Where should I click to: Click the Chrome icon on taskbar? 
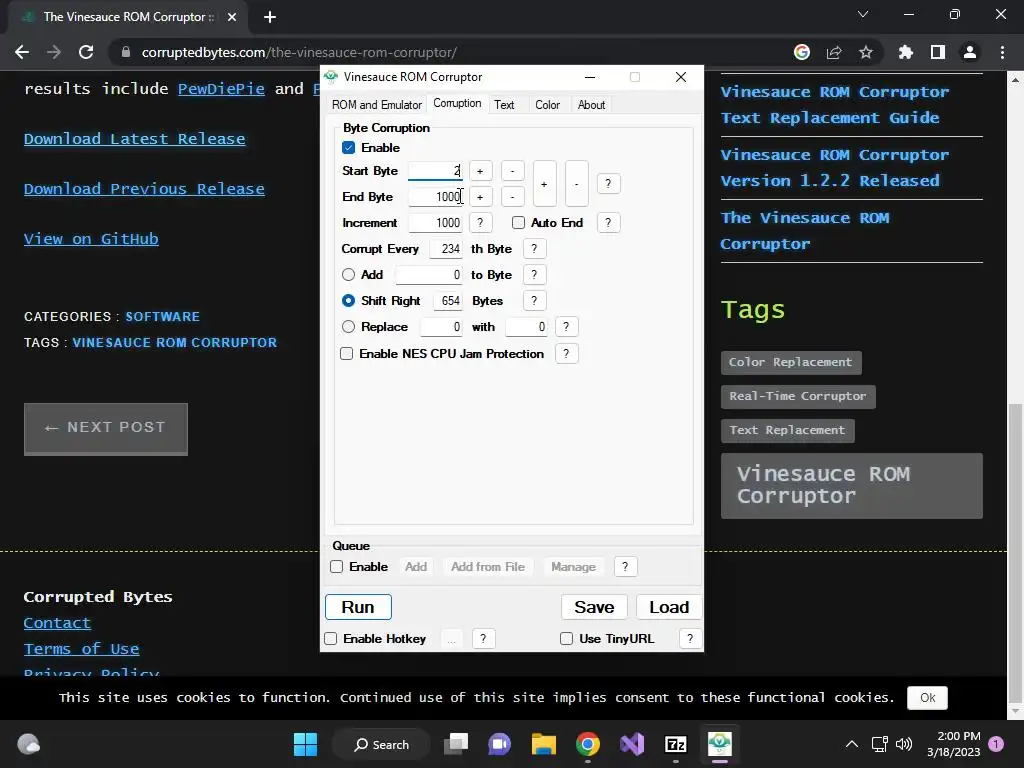pos(588,744)
